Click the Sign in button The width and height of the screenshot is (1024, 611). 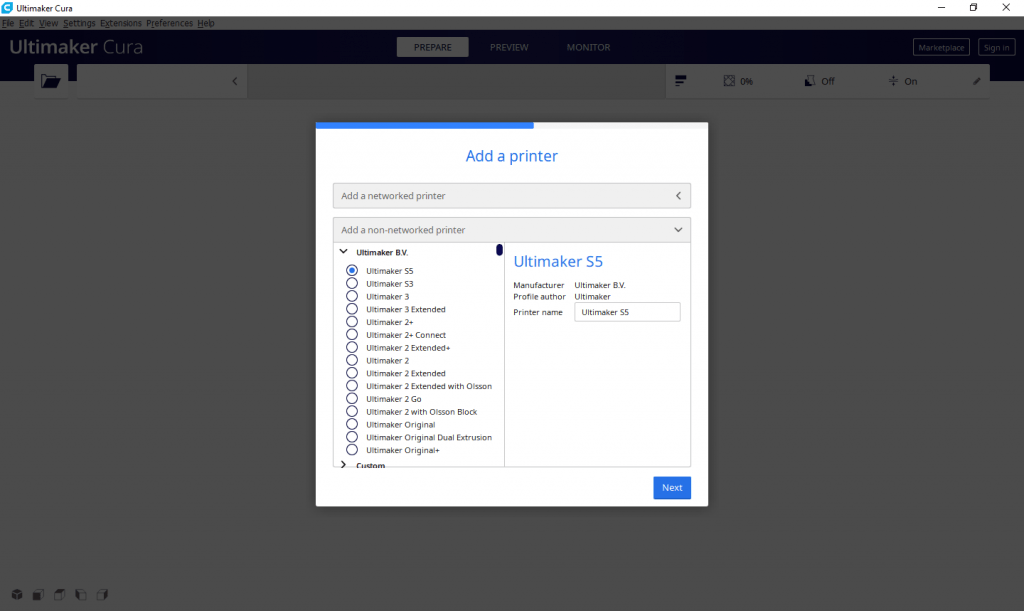pyautogui.click(x=997, y=48)
